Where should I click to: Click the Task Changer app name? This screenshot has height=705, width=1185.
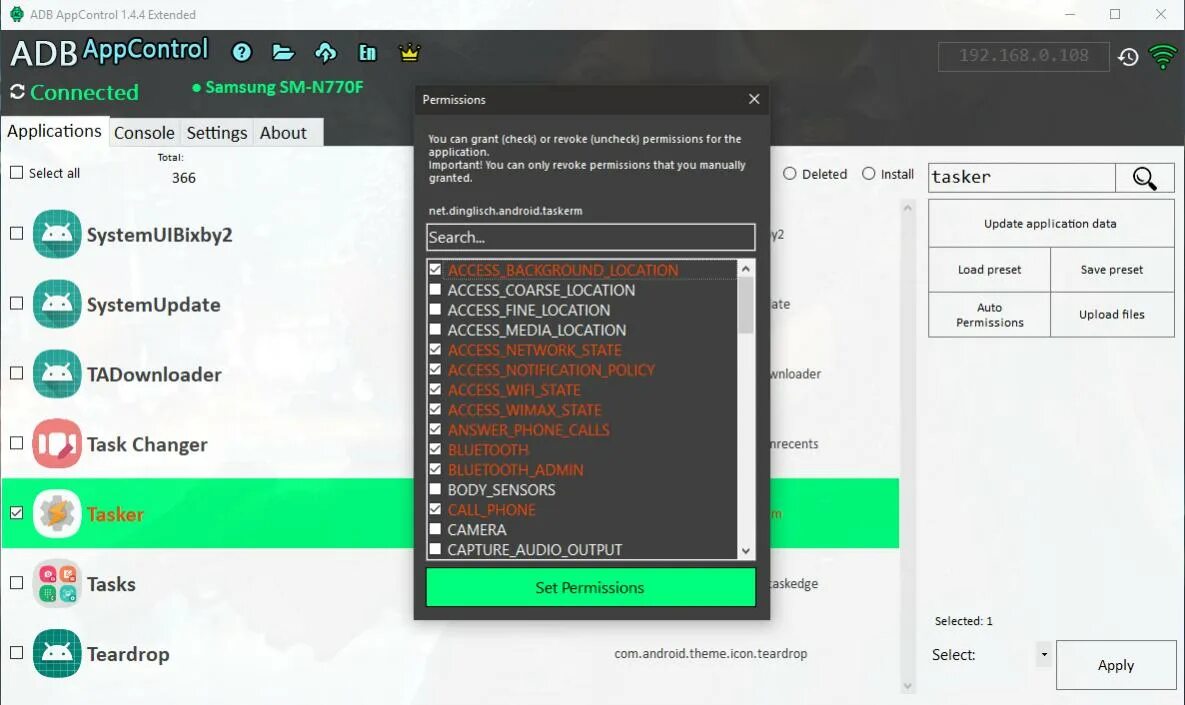click(147, 444)
